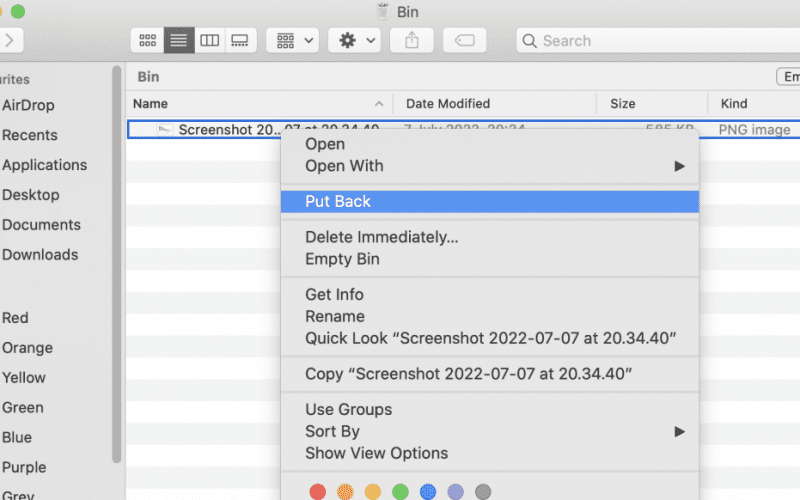Choose Empty Bin from context menu

(x=342, y=260)
